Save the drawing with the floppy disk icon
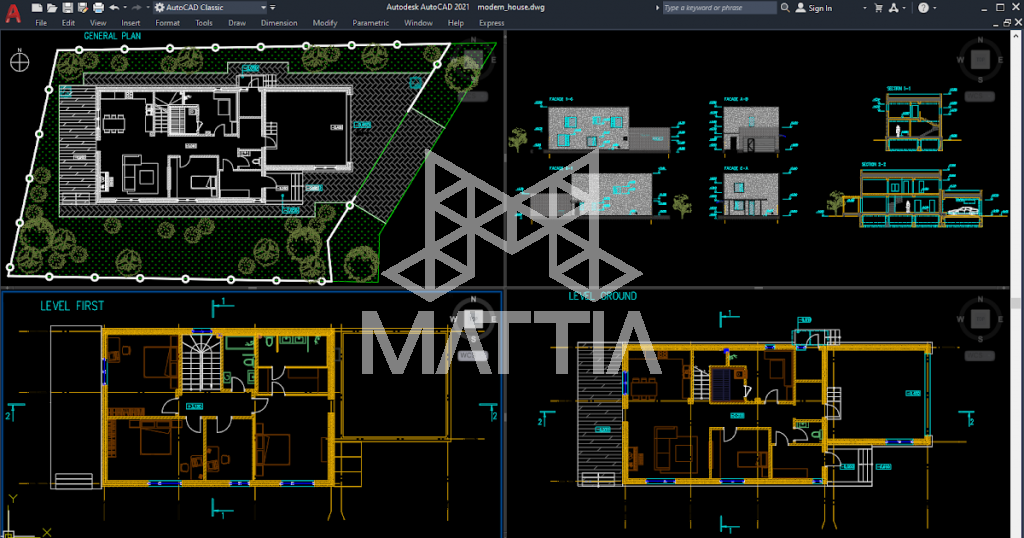1024x538 pixels. pos(68,7)
